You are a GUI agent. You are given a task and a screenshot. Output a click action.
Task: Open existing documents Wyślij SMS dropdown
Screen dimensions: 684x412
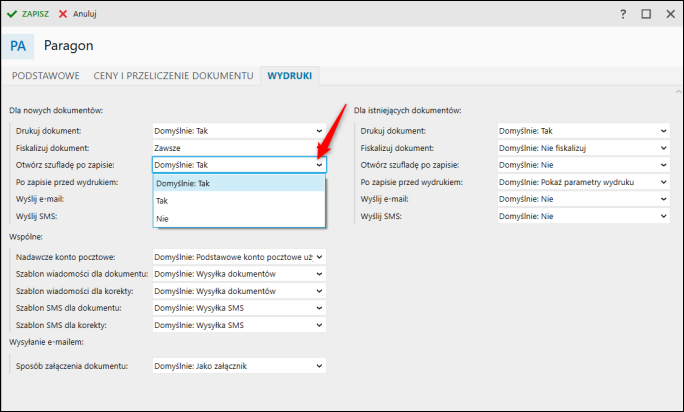(x=584, y=216)
